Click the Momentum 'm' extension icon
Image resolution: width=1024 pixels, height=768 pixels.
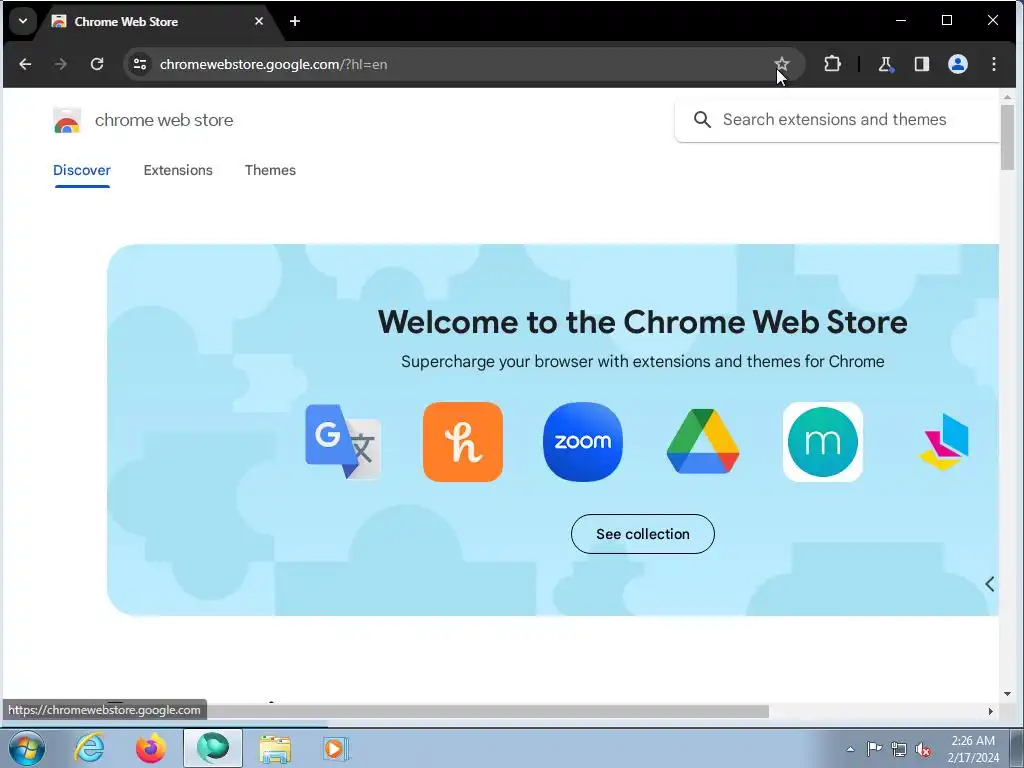(823, 442)
